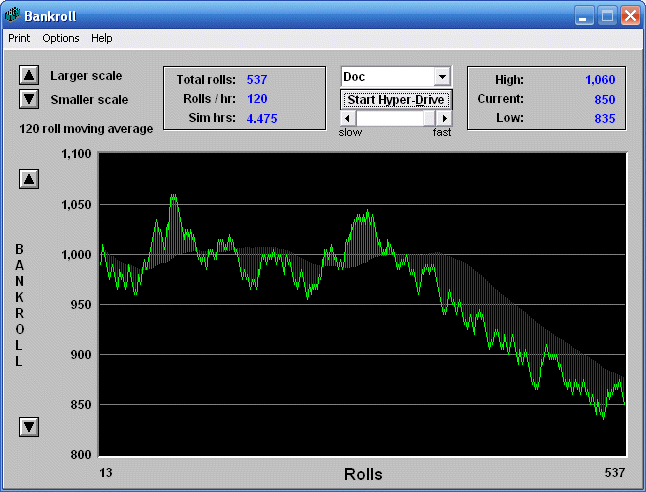Click the Bankroll app icon in the title bar
646x492 pixels.
13,16
